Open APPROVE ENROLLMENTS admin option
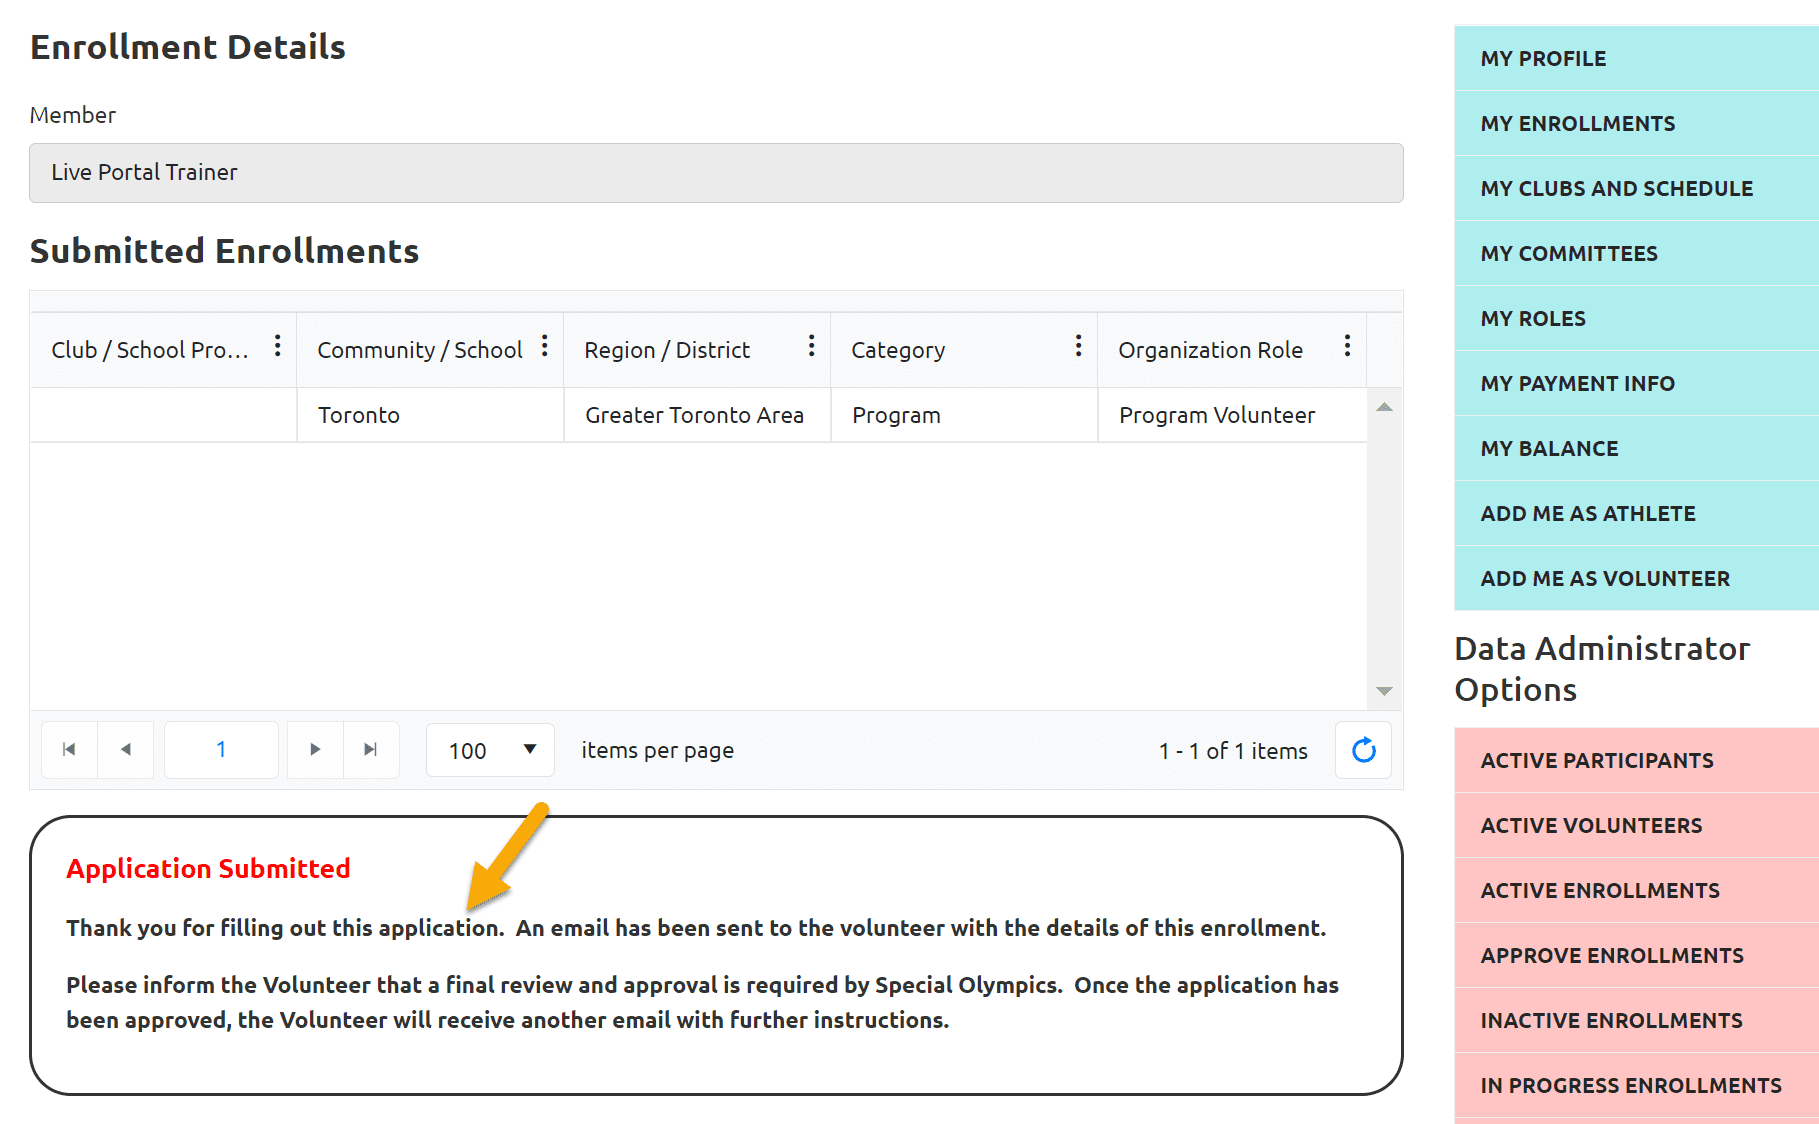Viewport: 1819px width, 1124px height. (x=1636, y=956)
